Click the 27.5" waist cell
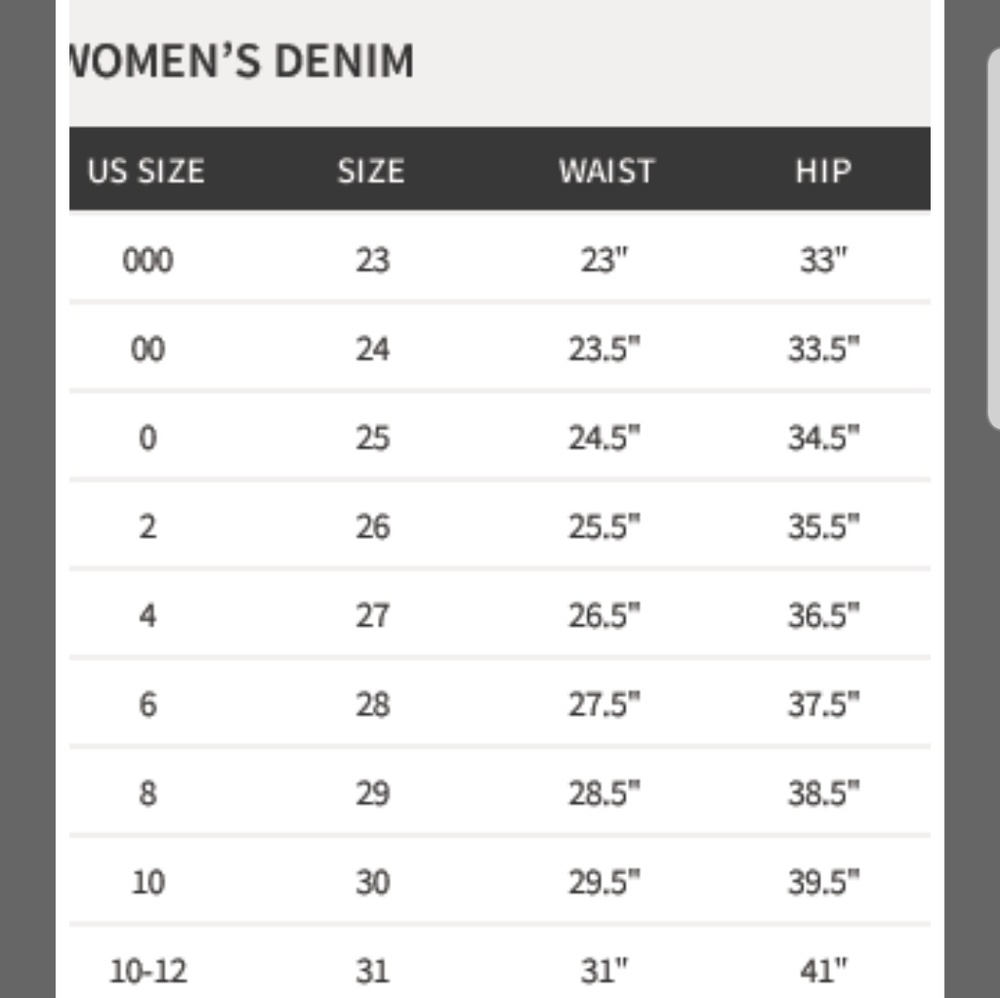This screenshot has height=998, width=1000. tap(604, 705)
